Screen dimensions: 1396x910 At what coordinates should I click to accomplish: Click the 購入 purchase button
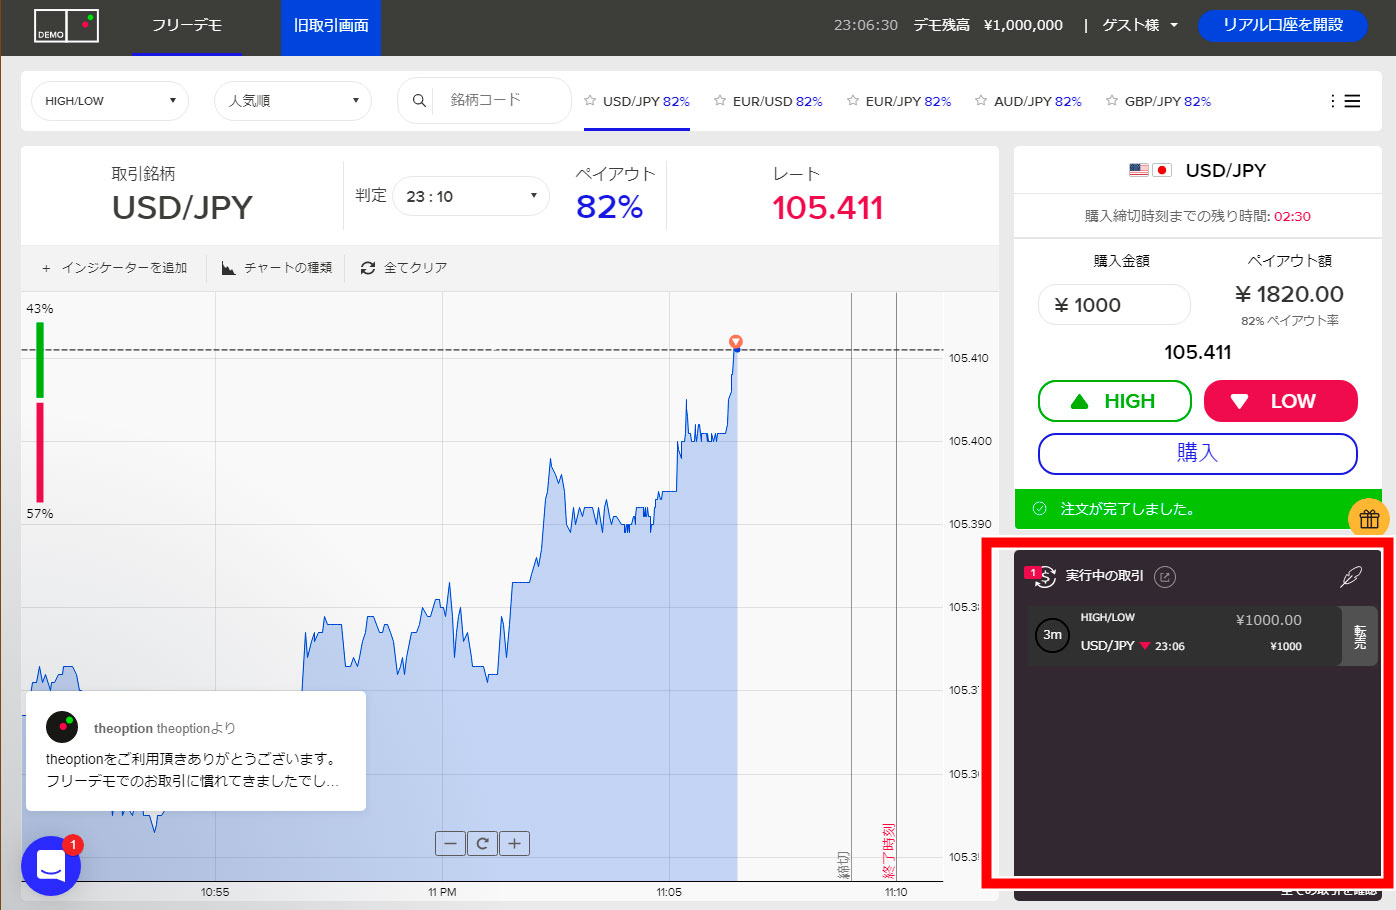pos(1198,453)
